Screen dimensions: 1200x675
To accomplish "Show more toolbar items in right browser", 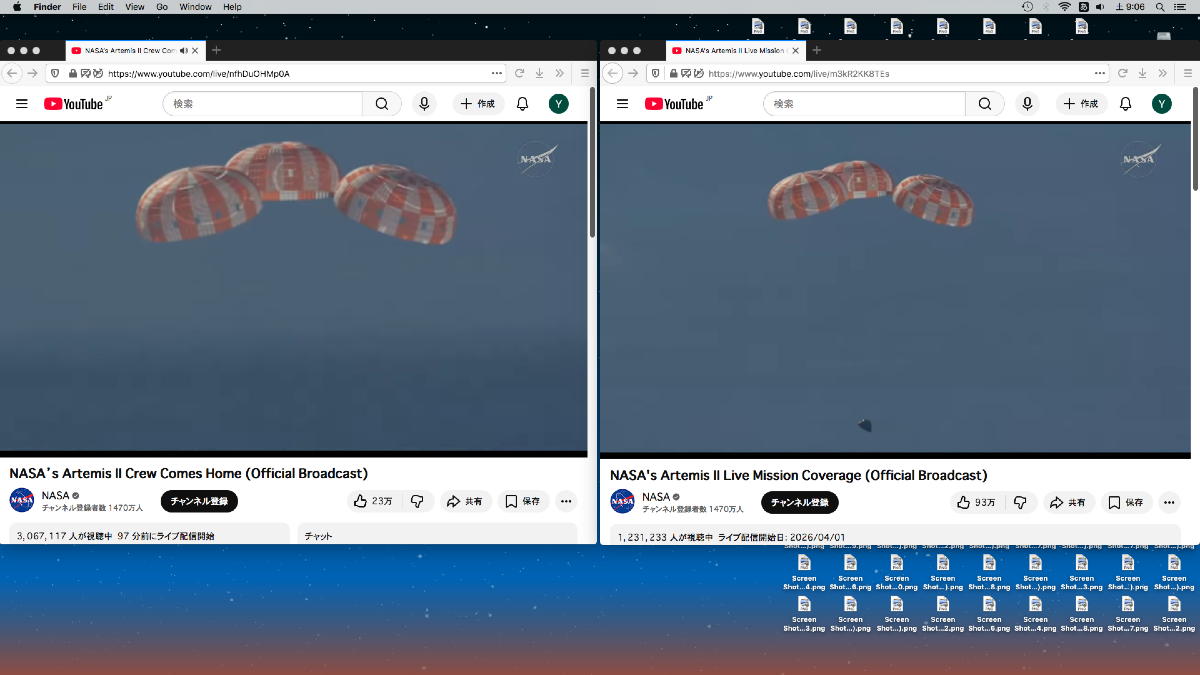I will pos(1162,73).
